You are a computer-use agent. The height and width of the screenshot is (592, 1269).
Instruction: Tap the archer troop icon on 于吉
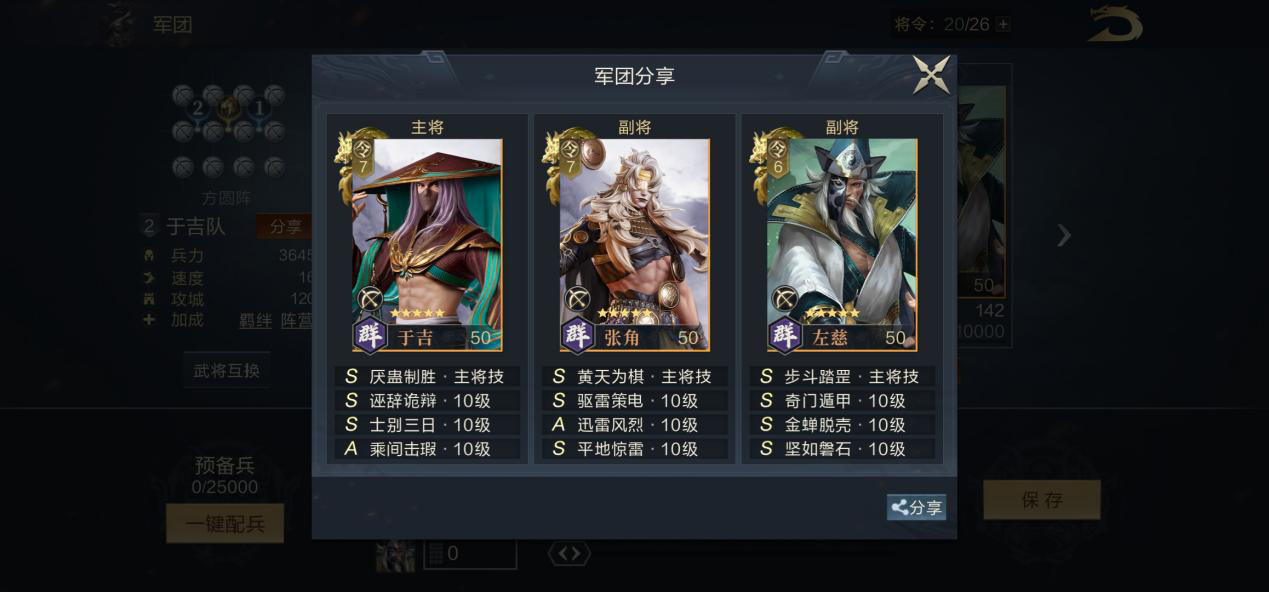click(x=370, y=299)
